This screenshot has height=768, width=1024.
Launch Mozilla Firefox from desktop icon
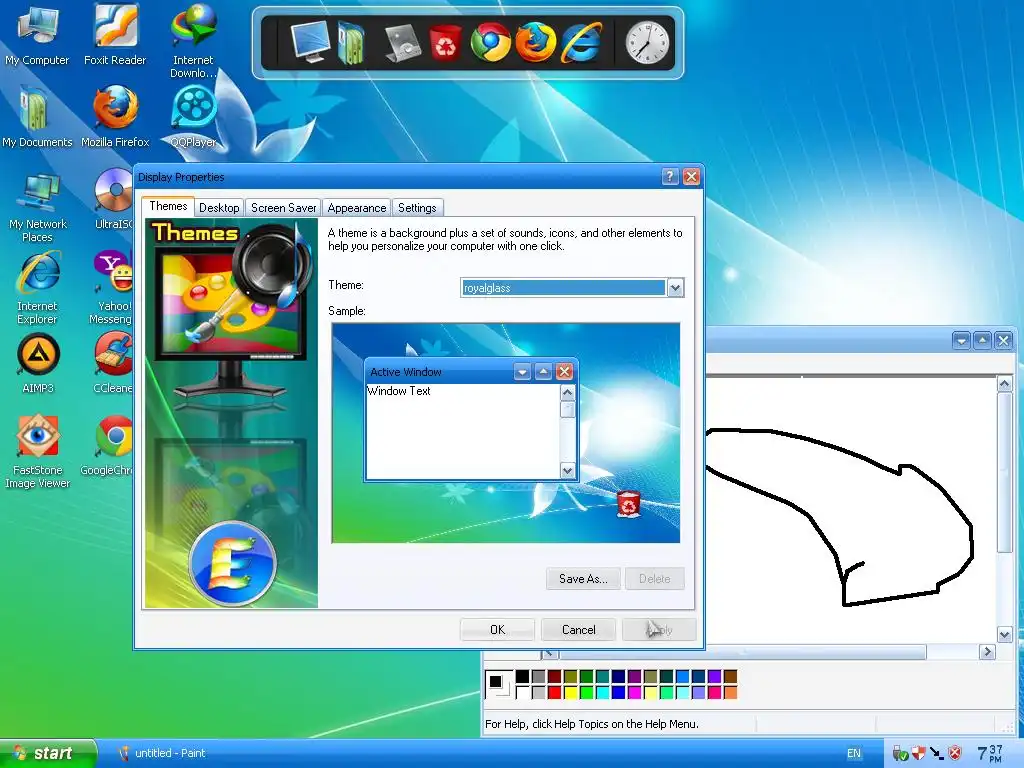[115, 116]
